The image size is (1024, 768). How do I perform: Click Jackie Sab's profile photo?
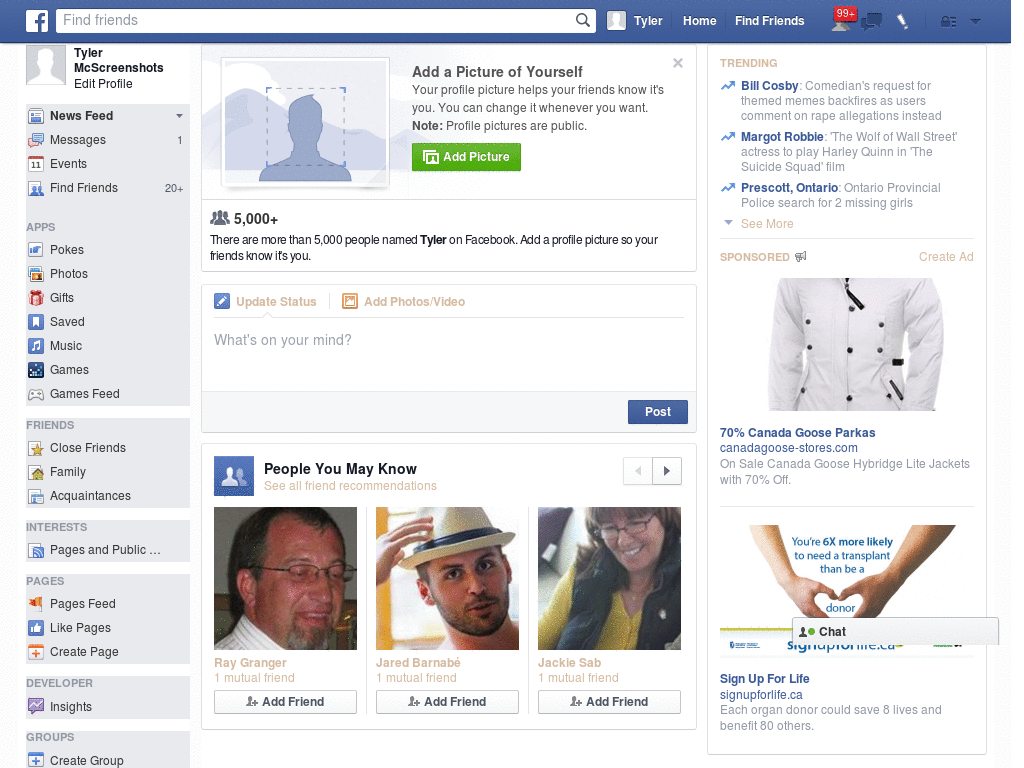[x=609, y=579]
